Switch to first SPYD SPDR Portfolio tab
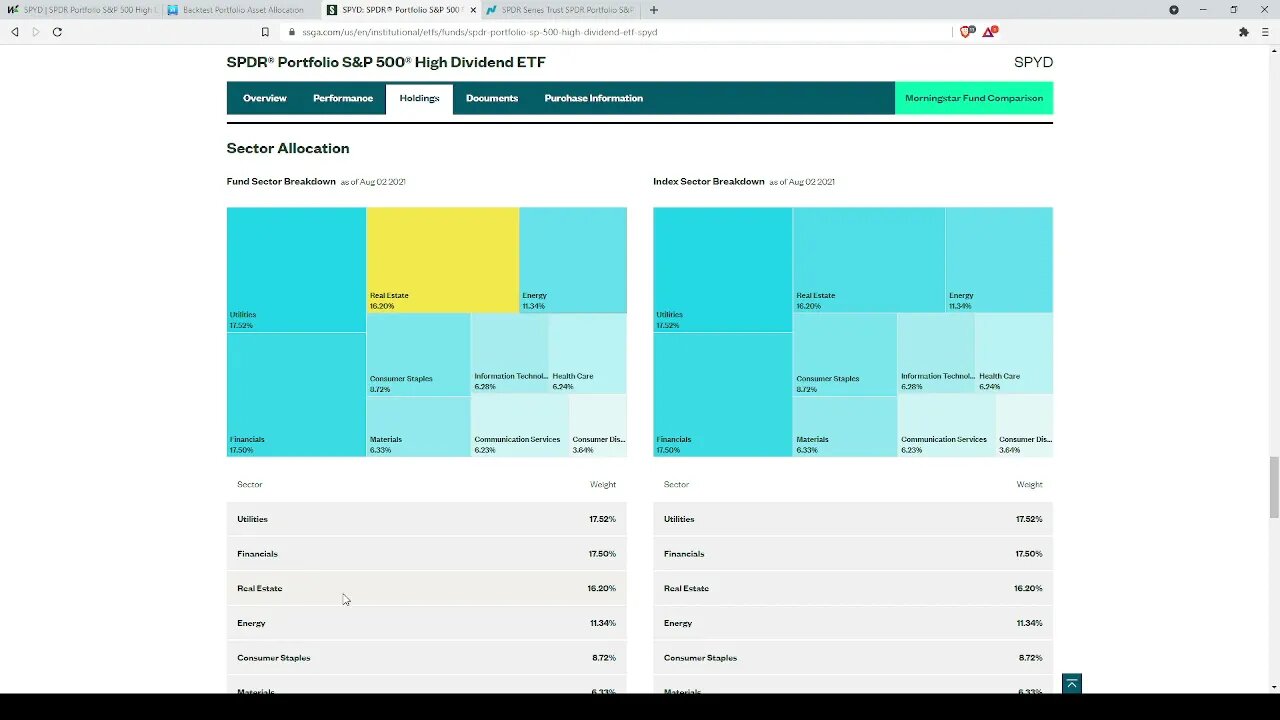Image resolution: width=1280 pixels, height=720 pixels. [x=81, y=10]
